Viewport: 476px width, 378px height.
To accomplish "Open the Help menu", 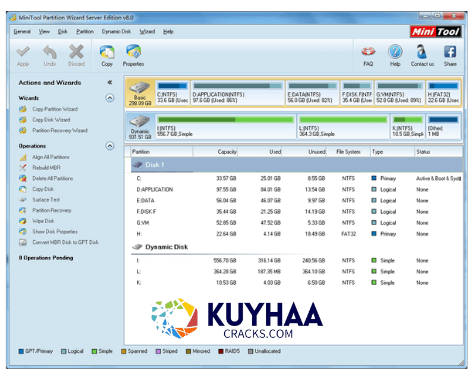I will tap(168, 32).
